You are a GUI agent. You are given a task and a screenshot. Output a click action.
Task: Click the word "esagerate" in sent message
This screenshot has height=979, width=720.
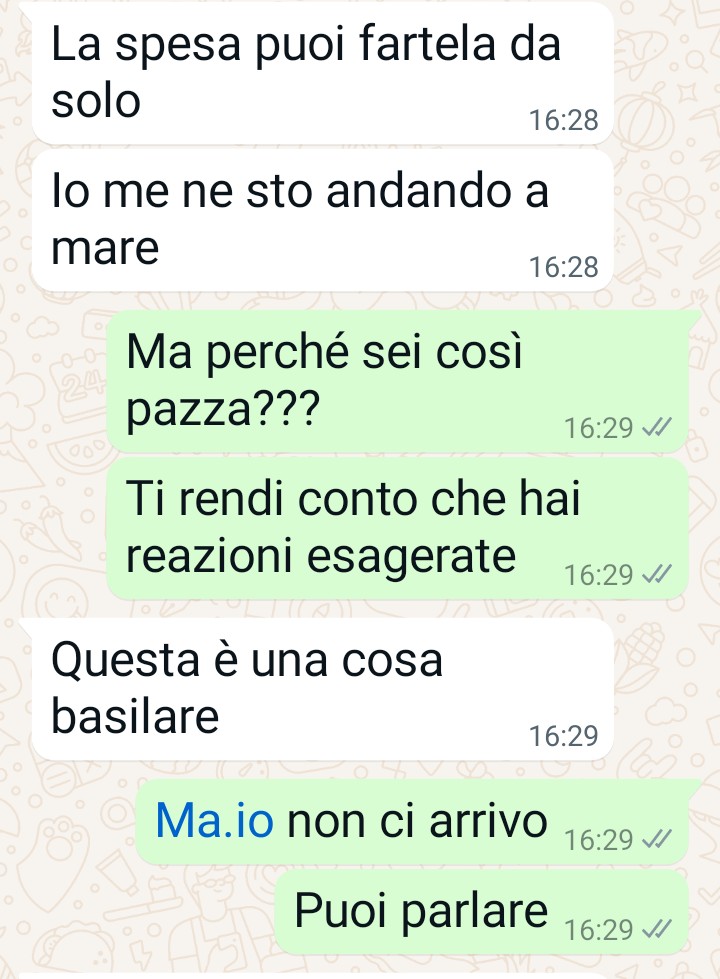(x=412, y=558)
